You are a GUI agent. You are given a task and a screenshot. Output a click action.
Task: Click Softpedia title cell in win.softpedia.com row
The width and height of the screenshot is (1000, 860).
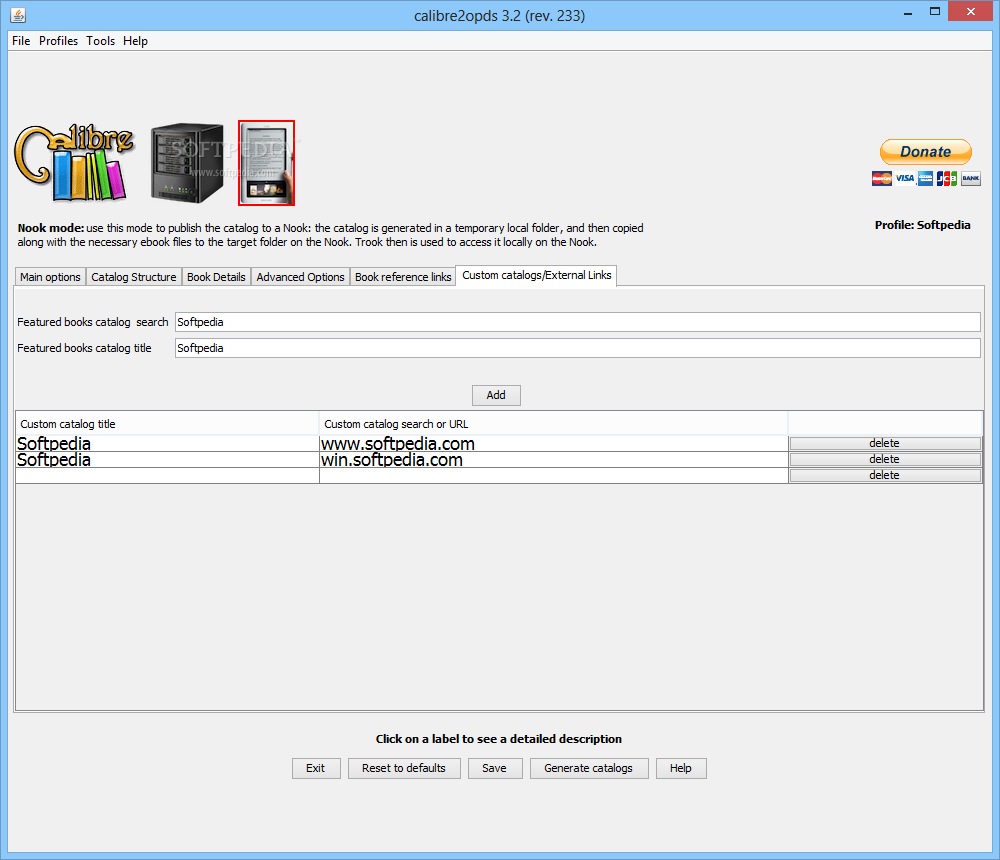click(x=167, y=459)
